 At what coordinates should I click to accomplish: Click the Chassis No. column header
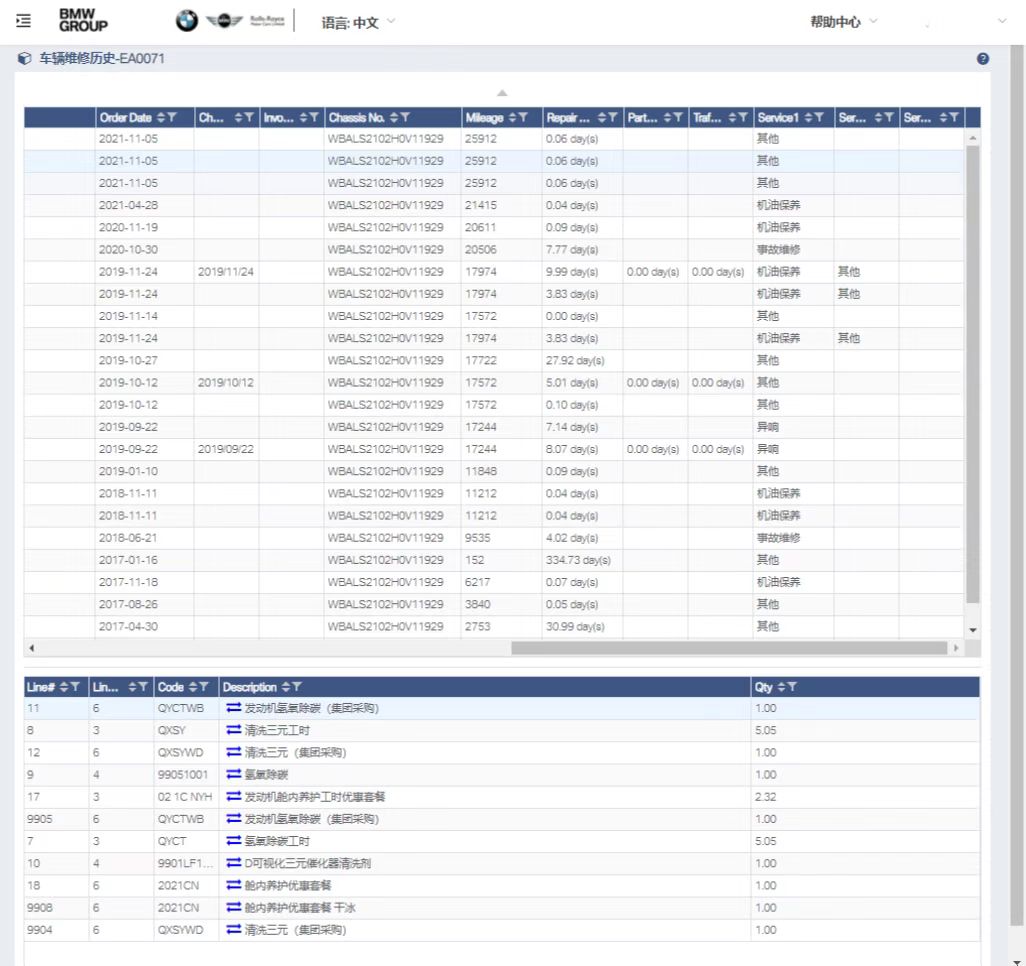click(x=393, y=118)
